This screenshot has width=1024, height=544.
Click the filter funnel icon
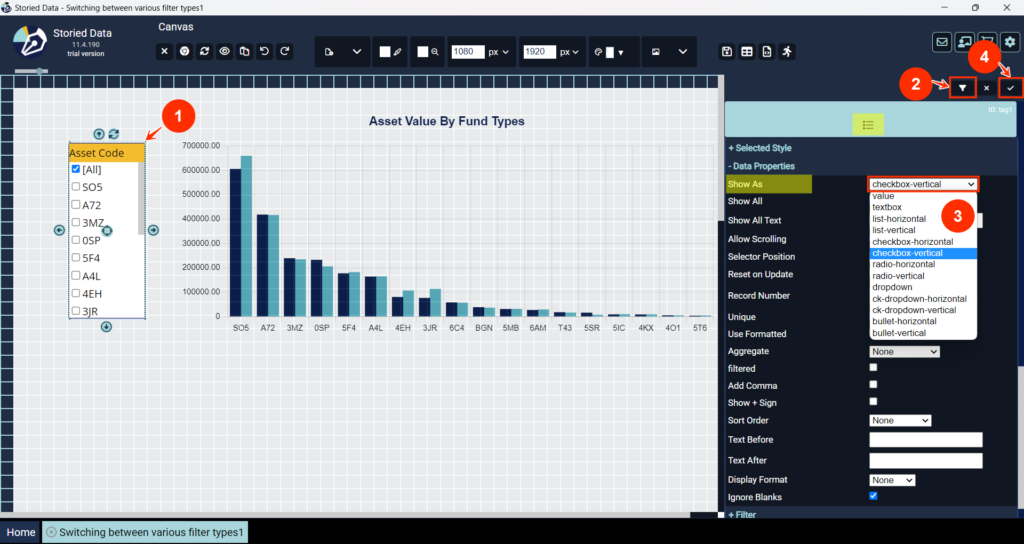(962, 88)
